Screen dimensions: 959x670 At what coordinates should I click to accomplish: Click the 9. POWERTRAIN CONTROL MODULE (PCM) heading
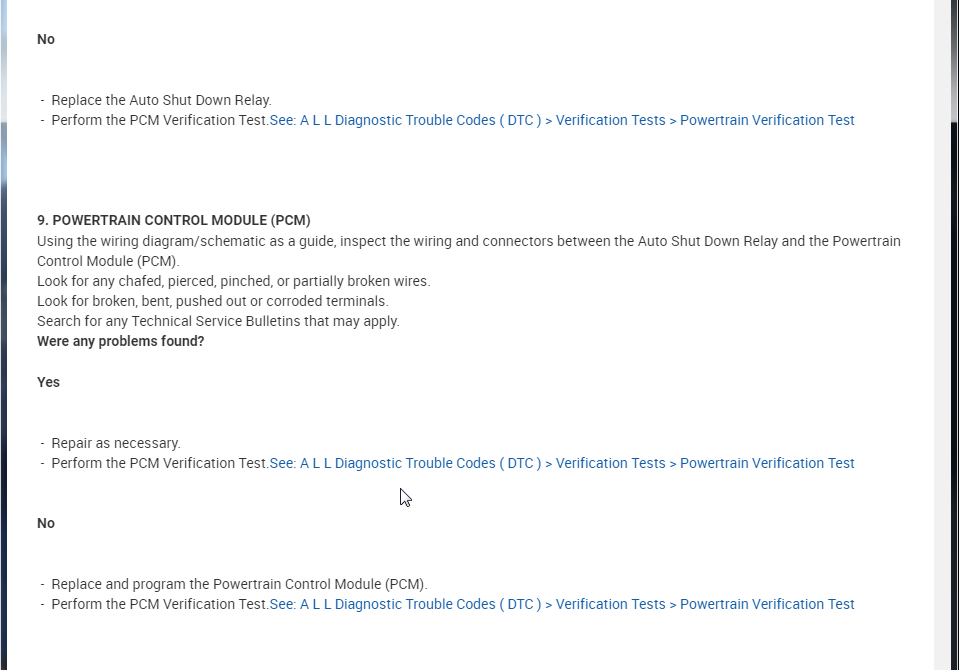(x=173, y=220)
